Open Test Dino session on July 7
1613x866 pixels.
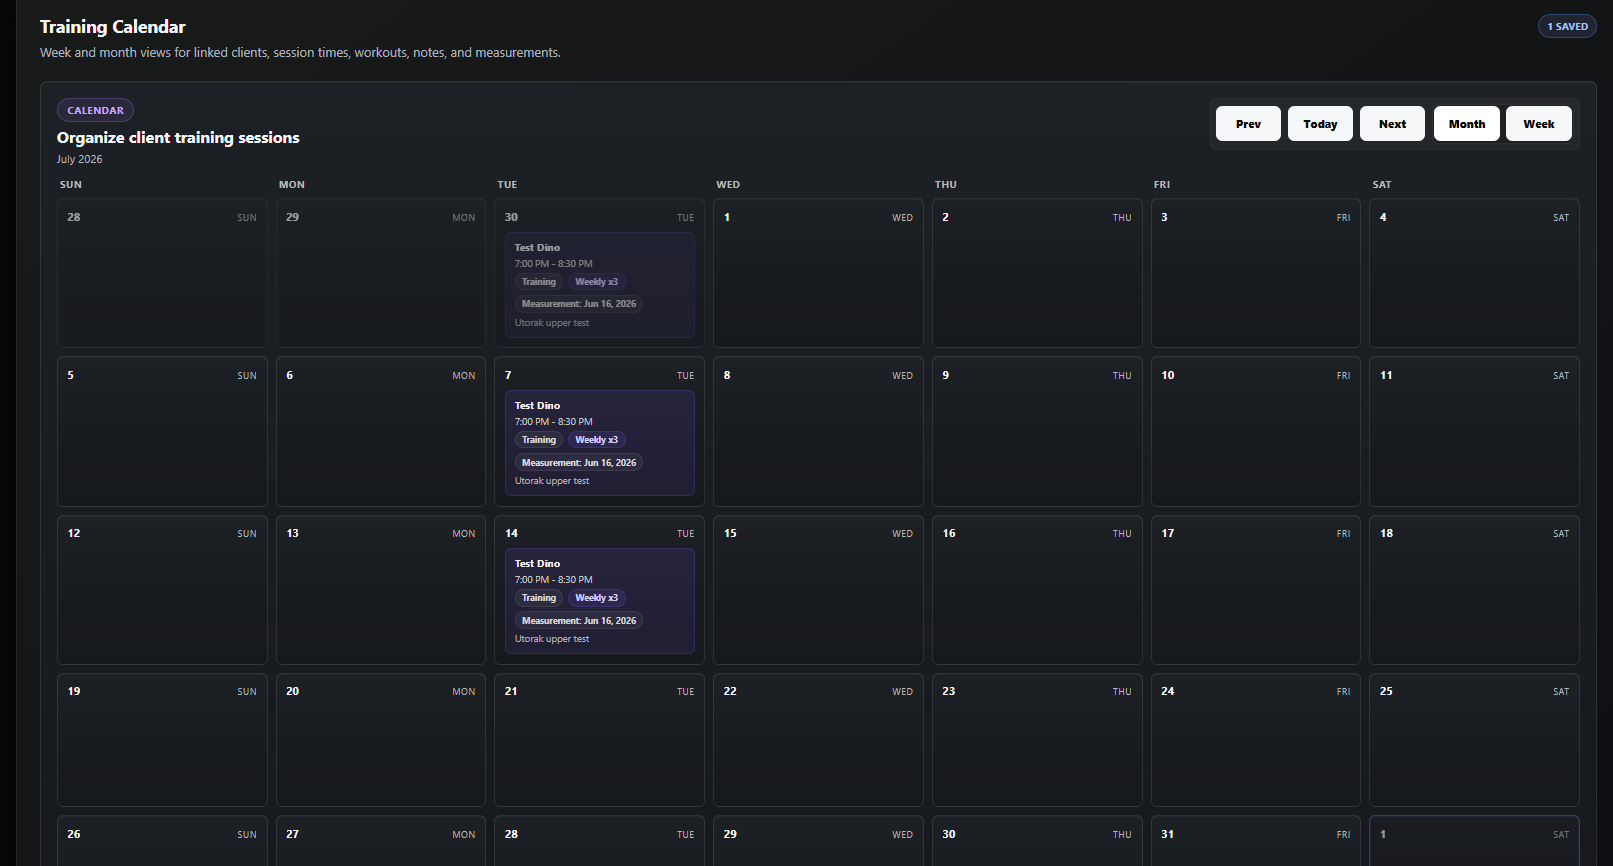pyautogui.click(x=600, y=443)
